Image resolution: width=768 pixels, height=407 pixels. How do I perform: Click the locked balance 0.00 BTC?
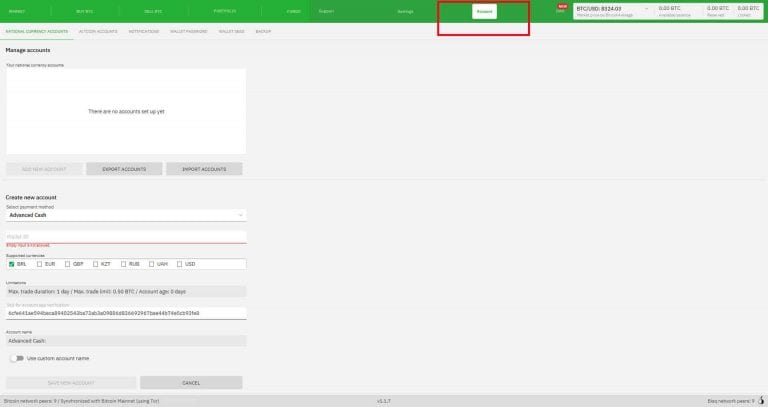click(748, 8)
